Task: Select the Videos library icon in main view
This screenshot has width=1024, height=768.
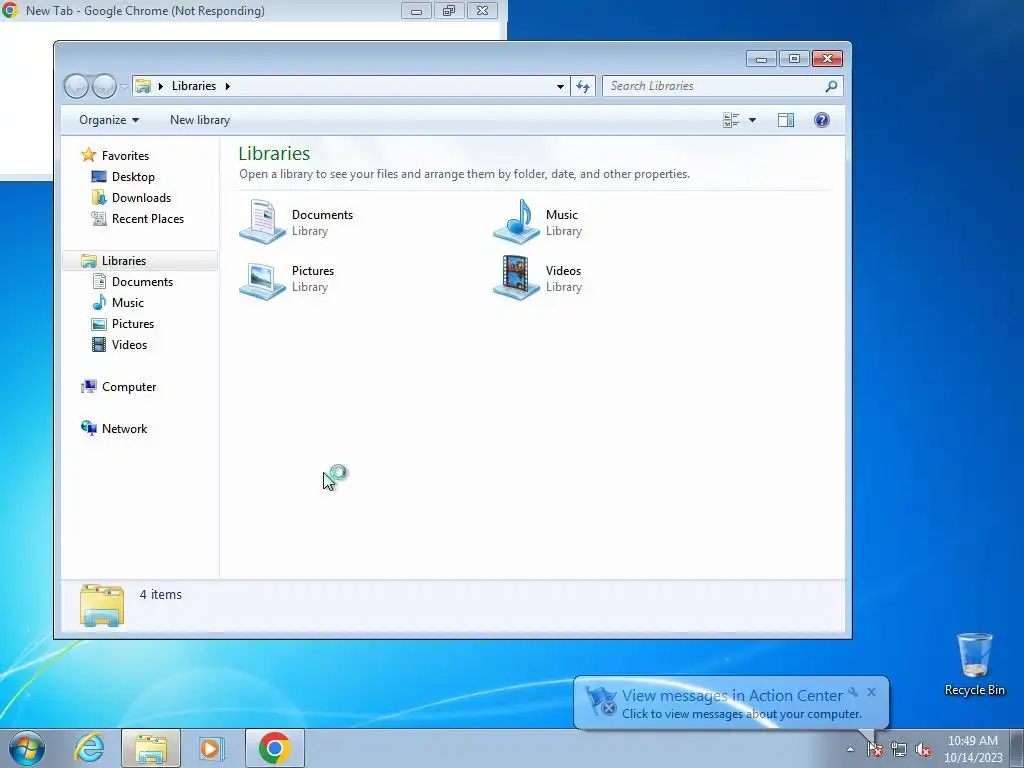Action: tap(516, 278)
